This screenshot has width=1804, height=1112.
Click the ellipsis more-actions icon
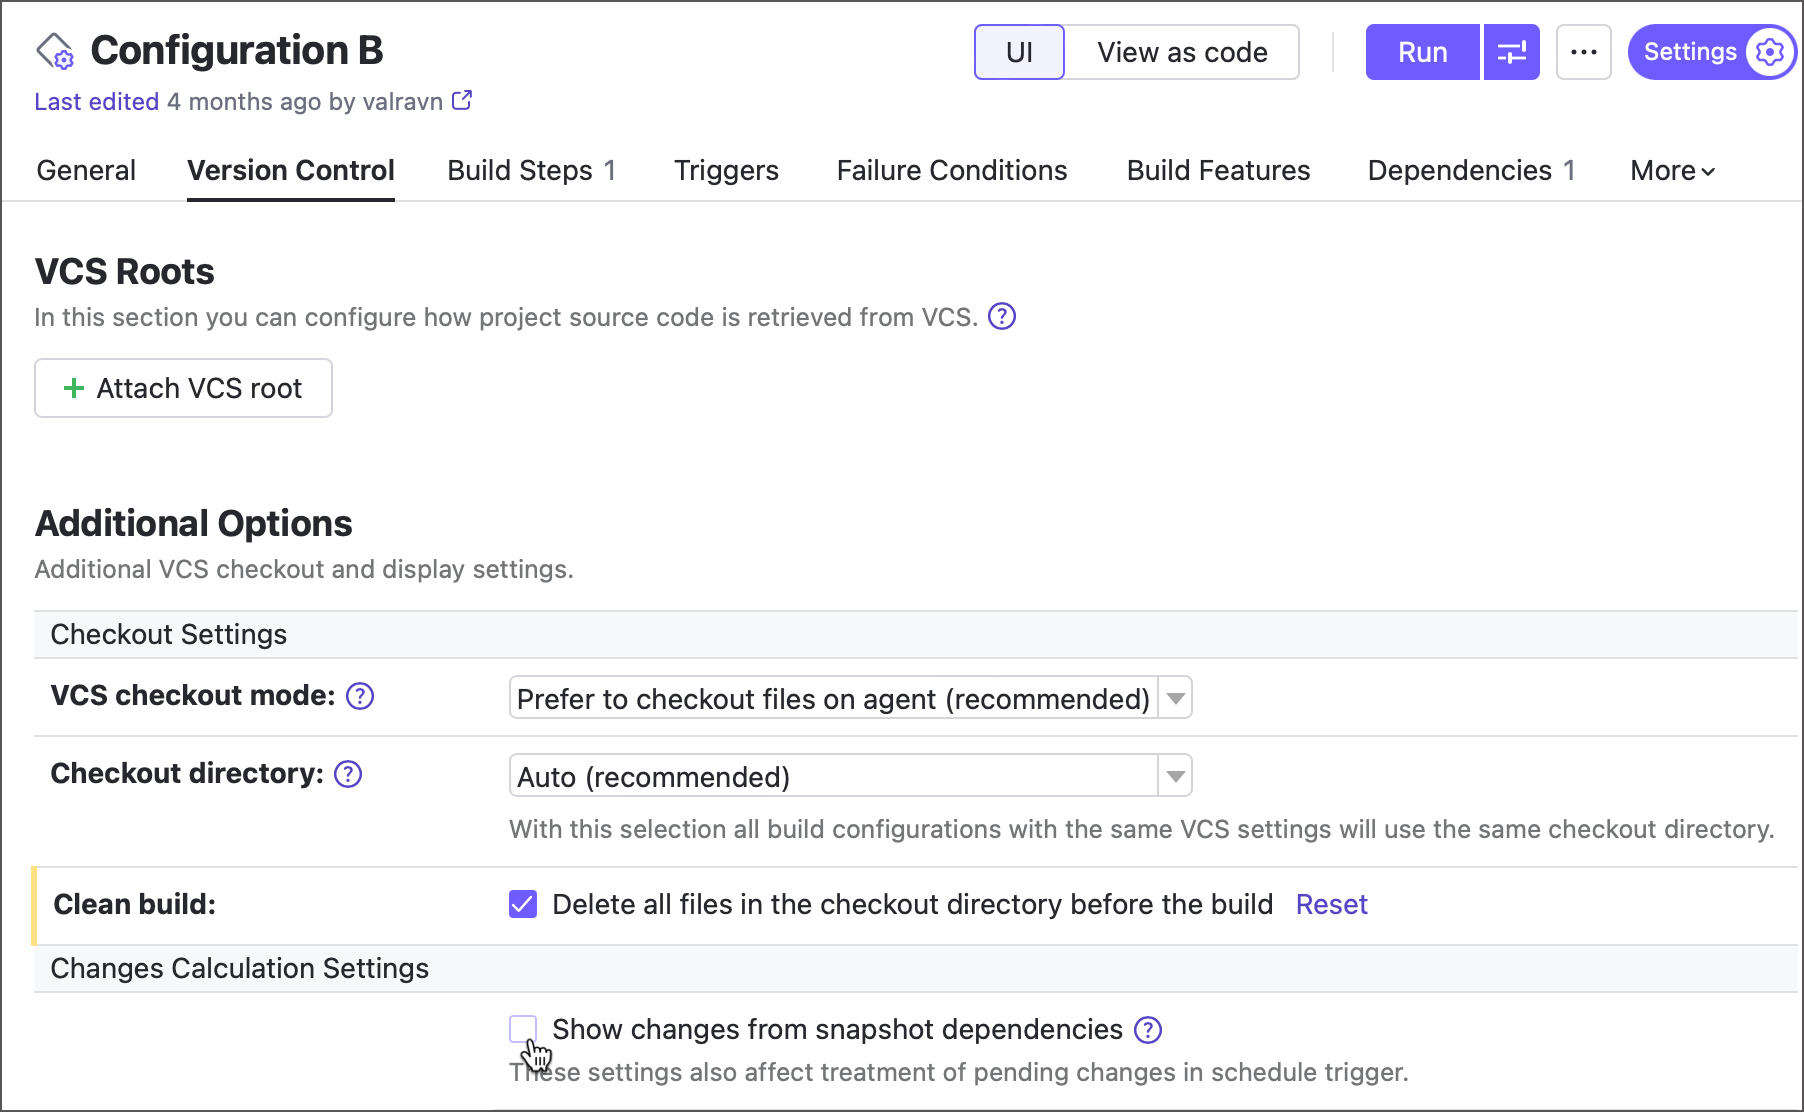click(1583, 51)
